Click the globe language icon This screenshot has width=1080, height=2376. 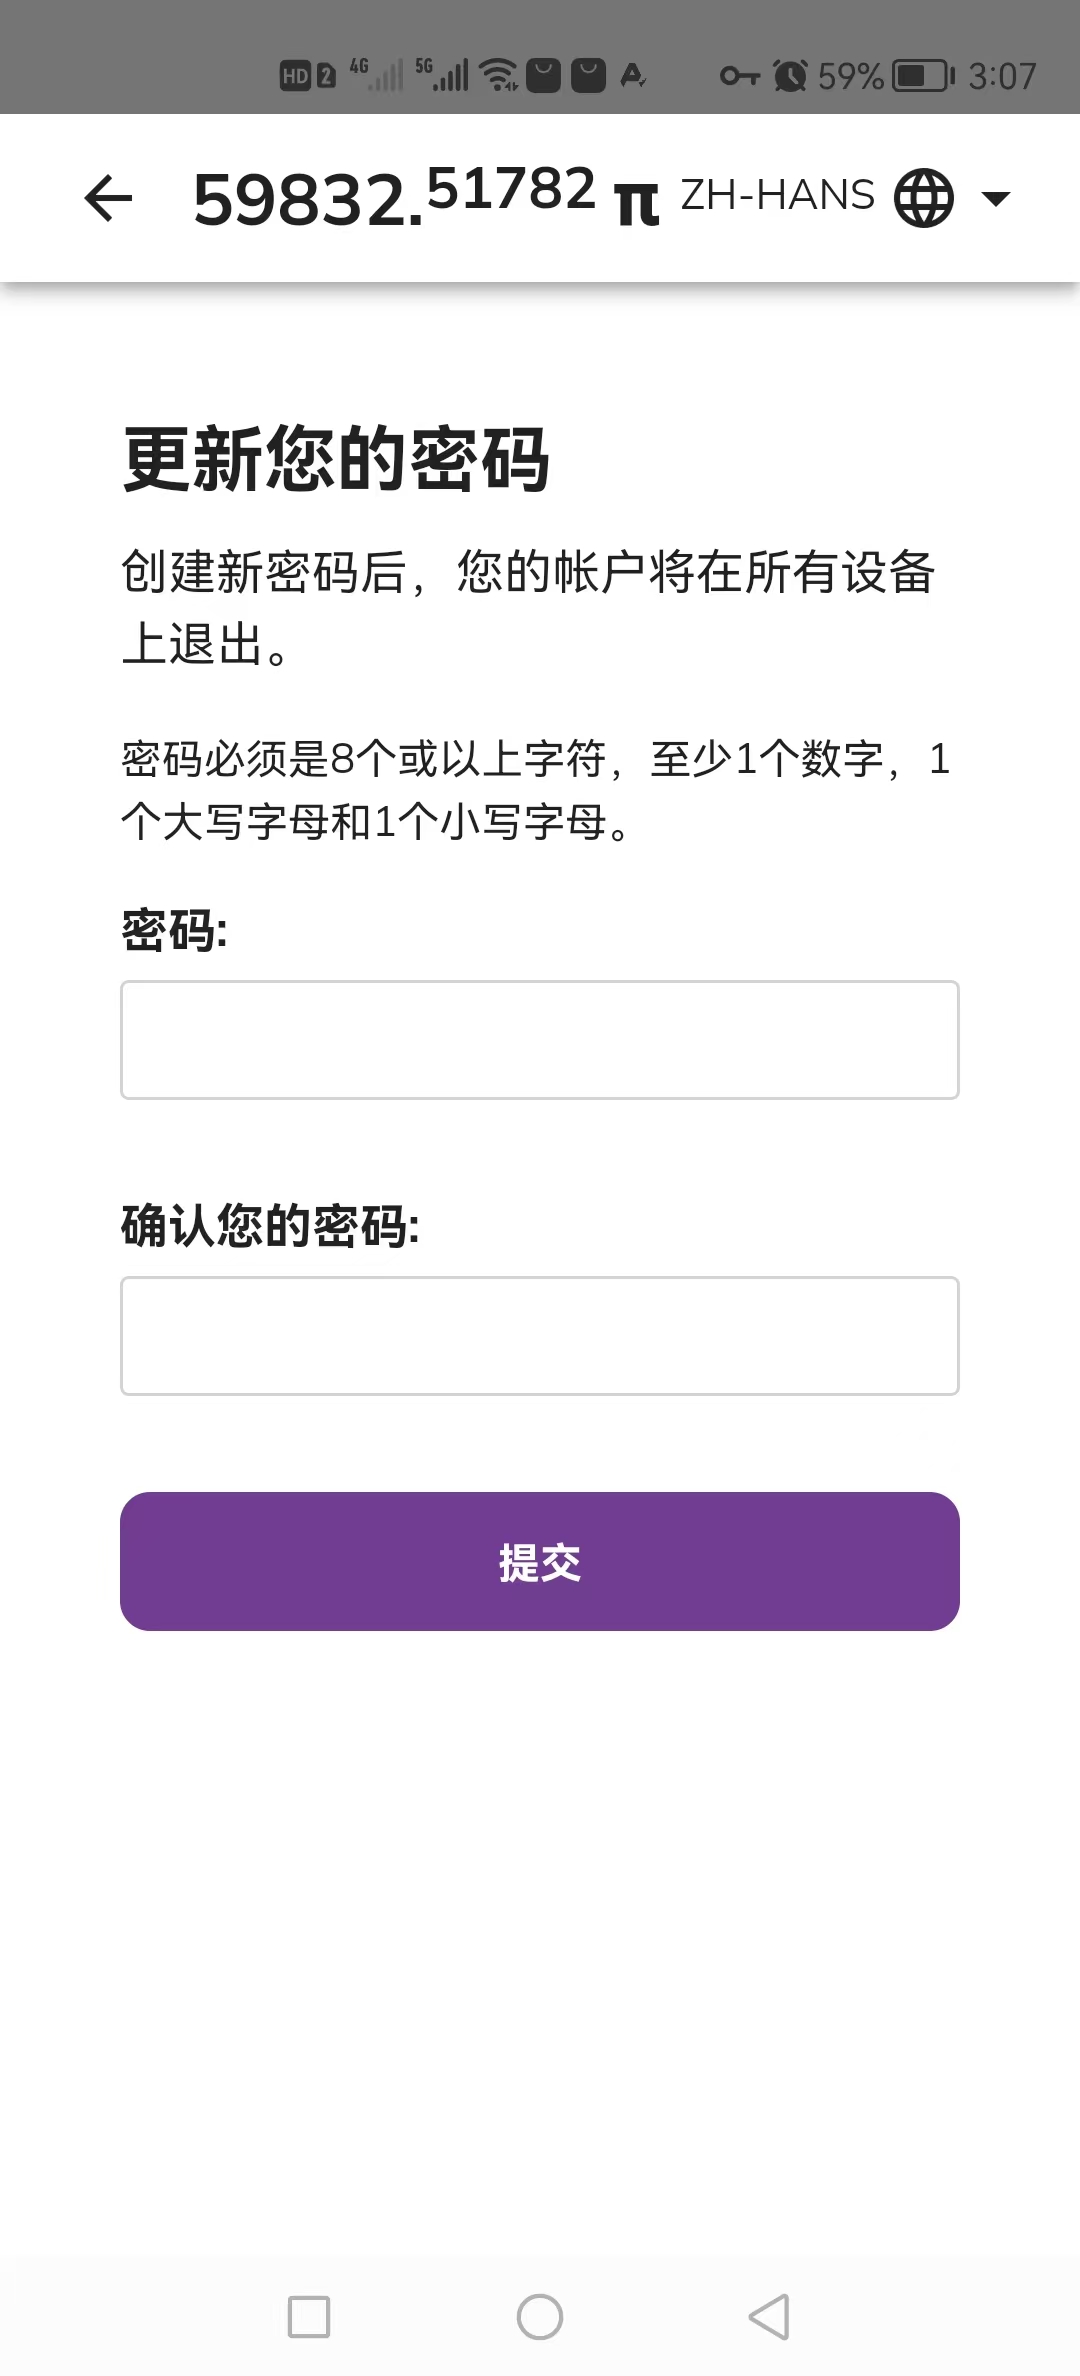[x=923, y=197]
